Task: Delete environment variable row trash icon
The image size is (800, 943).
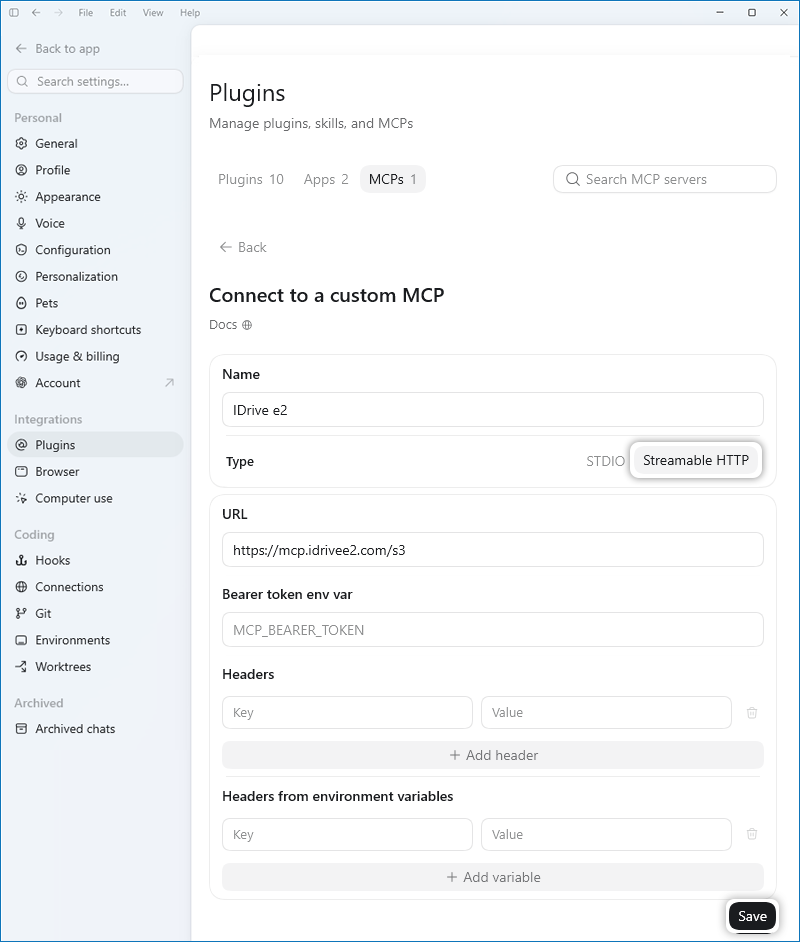Action: [752, 834]
